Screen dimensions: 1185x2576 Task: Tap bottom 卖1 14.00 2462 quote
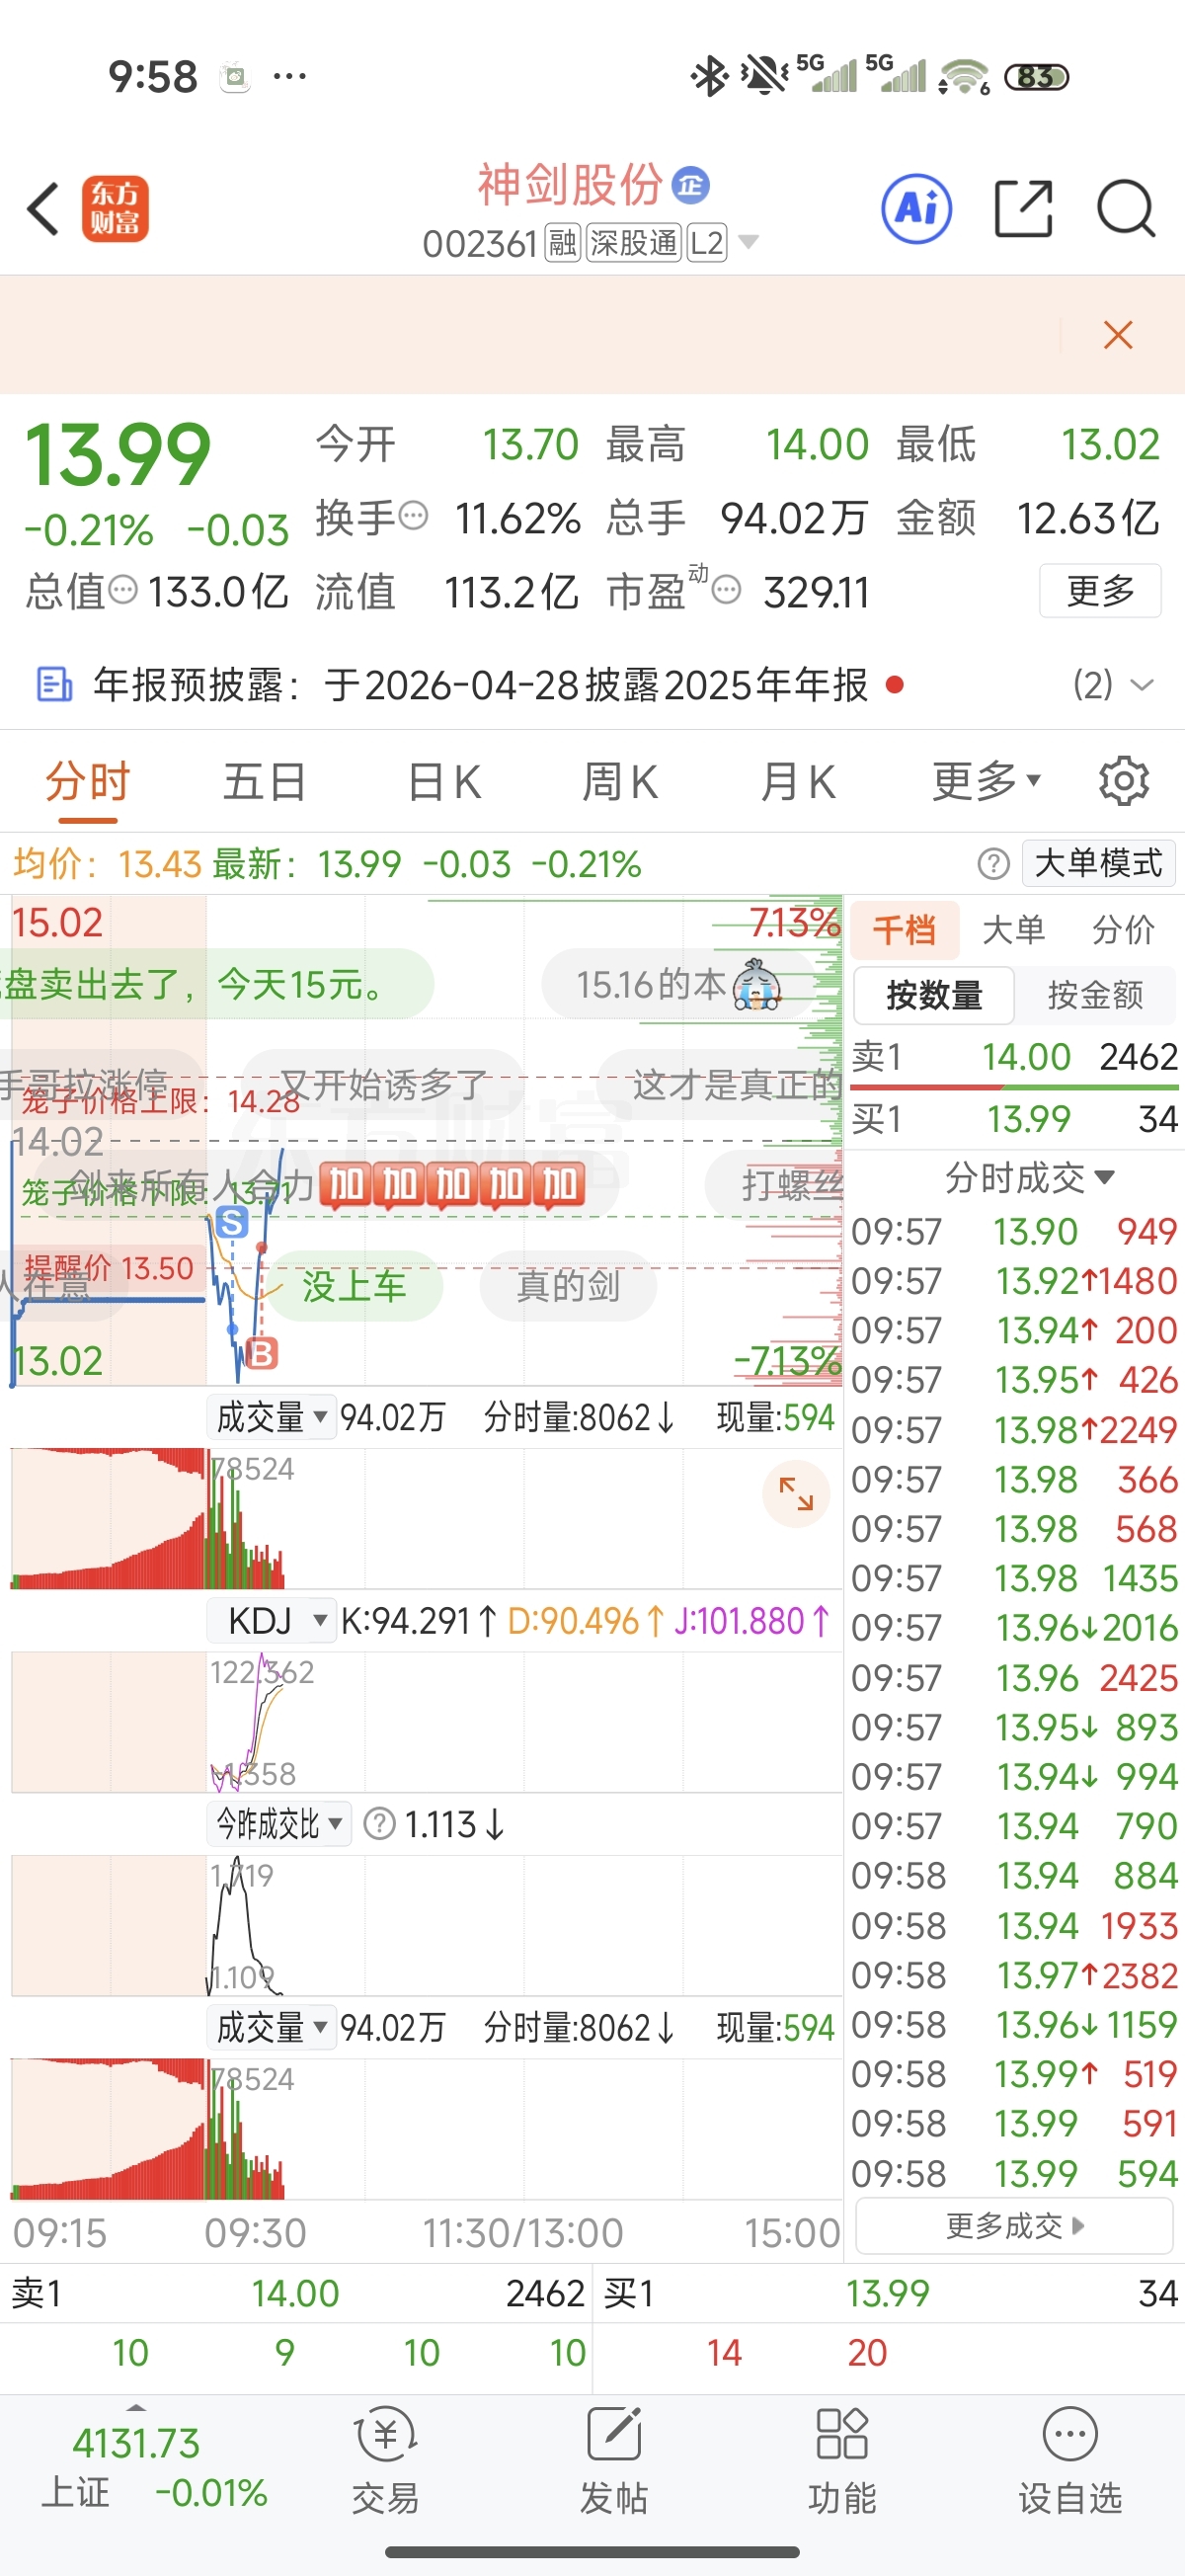coord(297,2293)
